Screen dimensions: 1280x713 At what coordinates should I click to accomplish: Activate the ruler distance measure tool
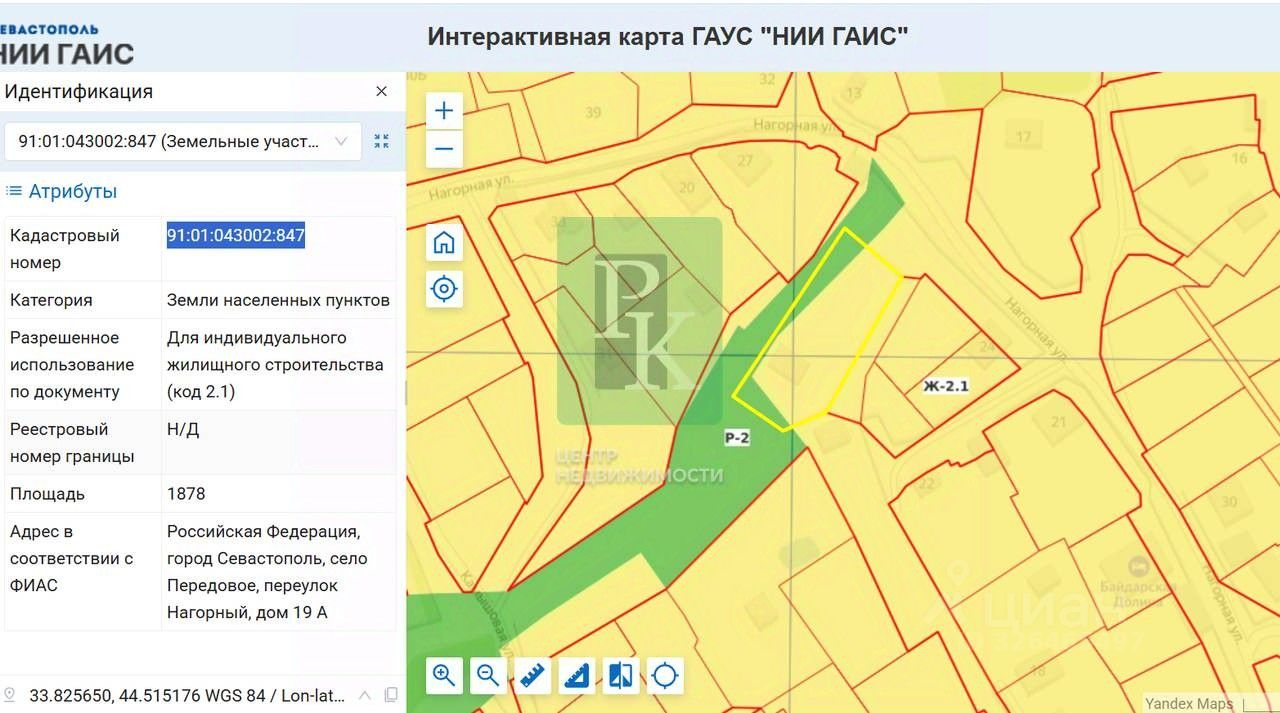point(532,675)
